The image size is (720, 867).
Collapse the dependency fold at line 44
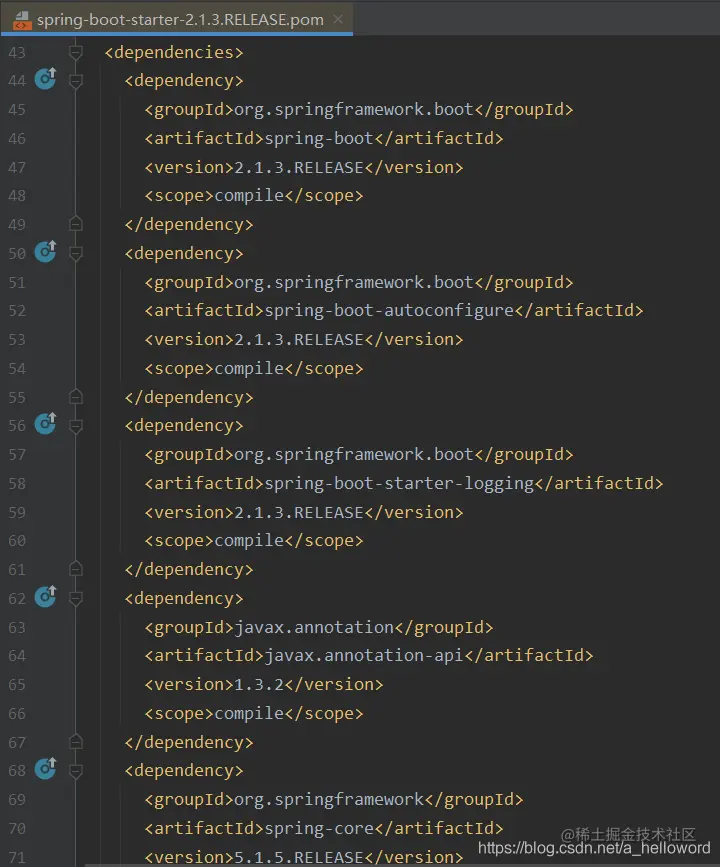click(x=76, y=81)
